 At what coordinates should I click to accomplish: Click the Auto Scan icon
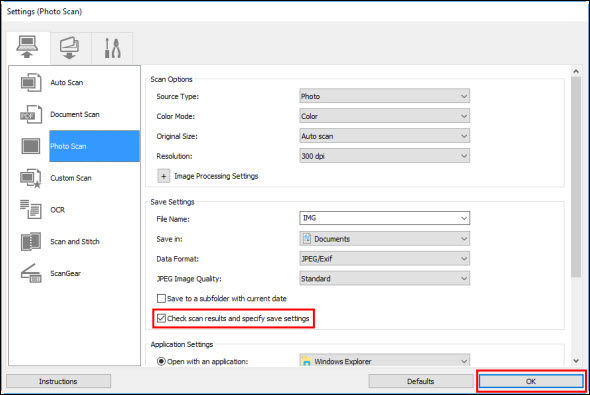[x=31, y=83]
